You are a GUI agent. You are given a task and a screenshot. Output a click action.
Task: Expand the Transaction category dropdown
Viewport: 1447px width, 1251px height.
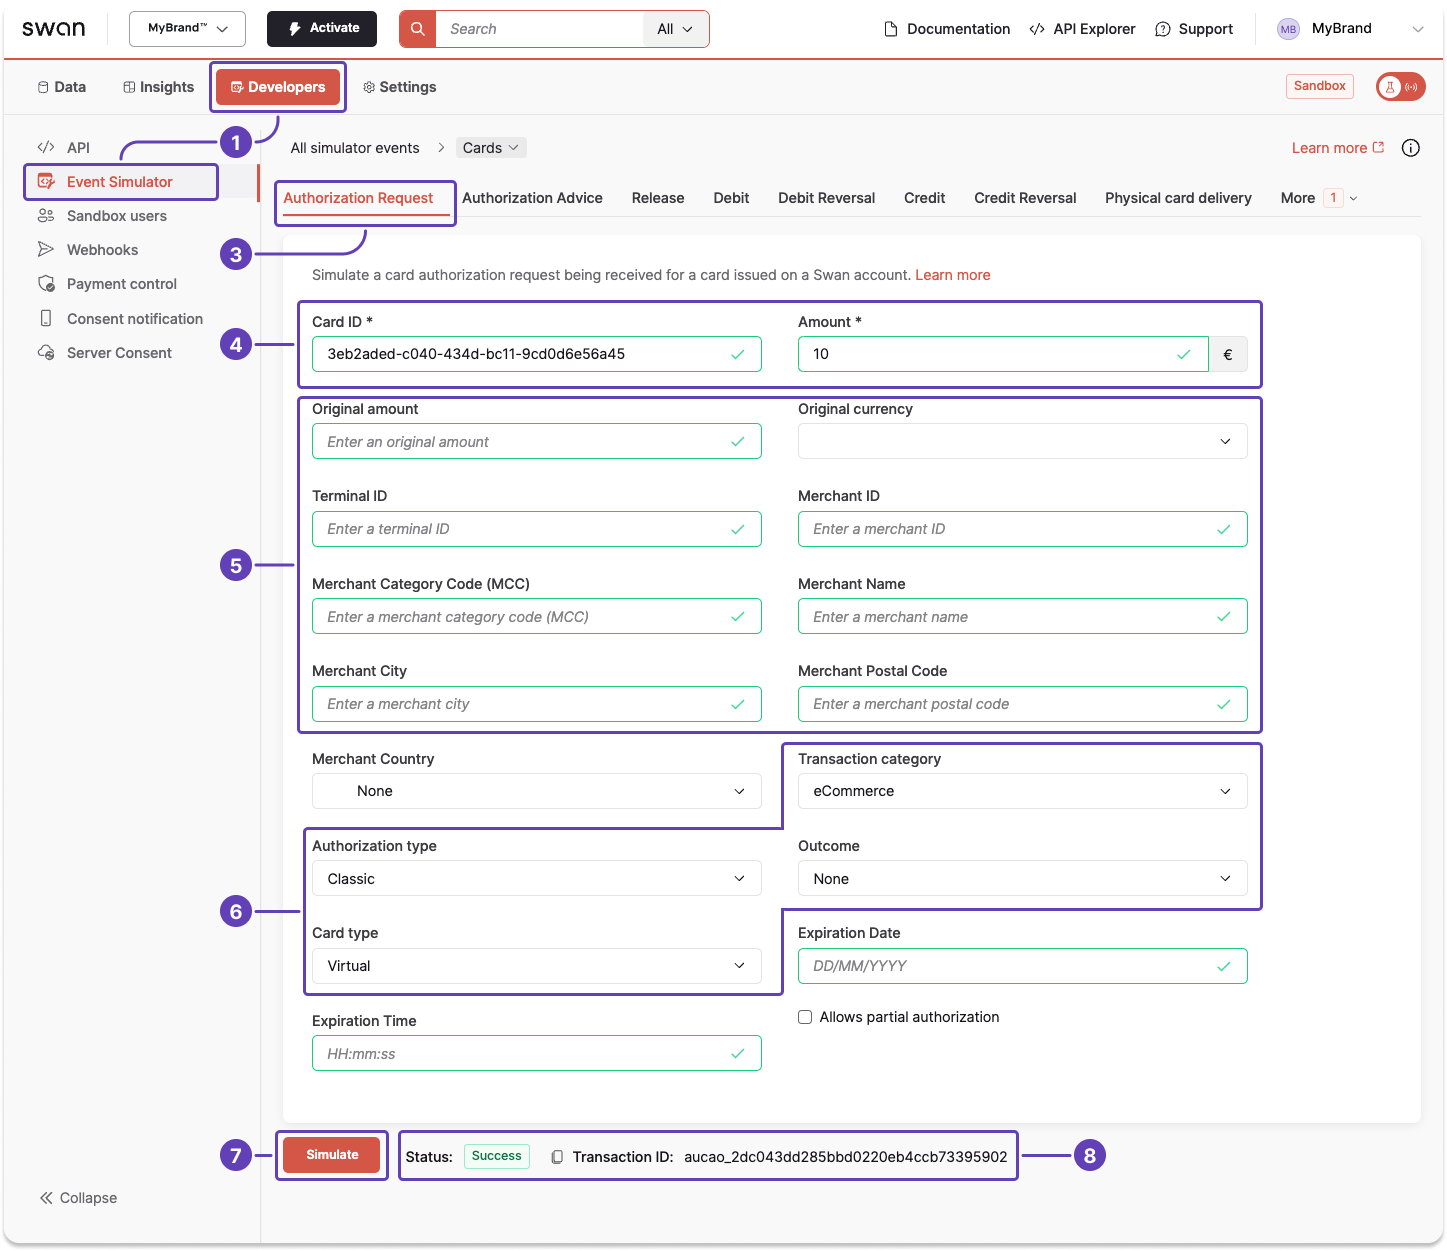tap(1022, 791)
